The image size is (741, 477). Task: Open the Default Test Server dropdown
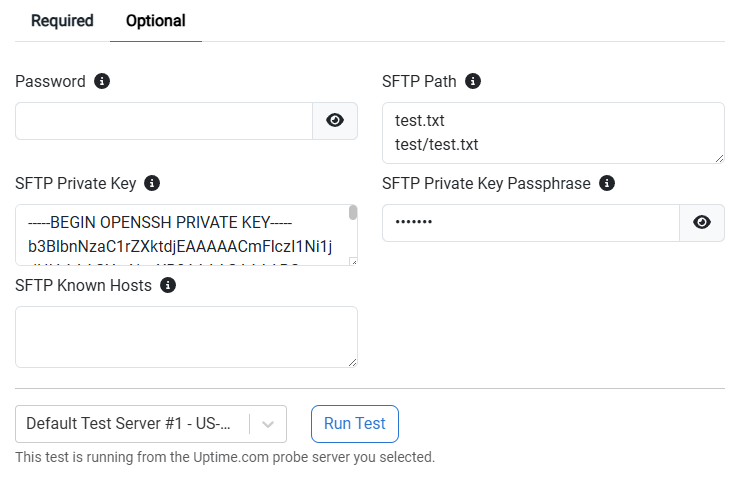coord(151,424)
